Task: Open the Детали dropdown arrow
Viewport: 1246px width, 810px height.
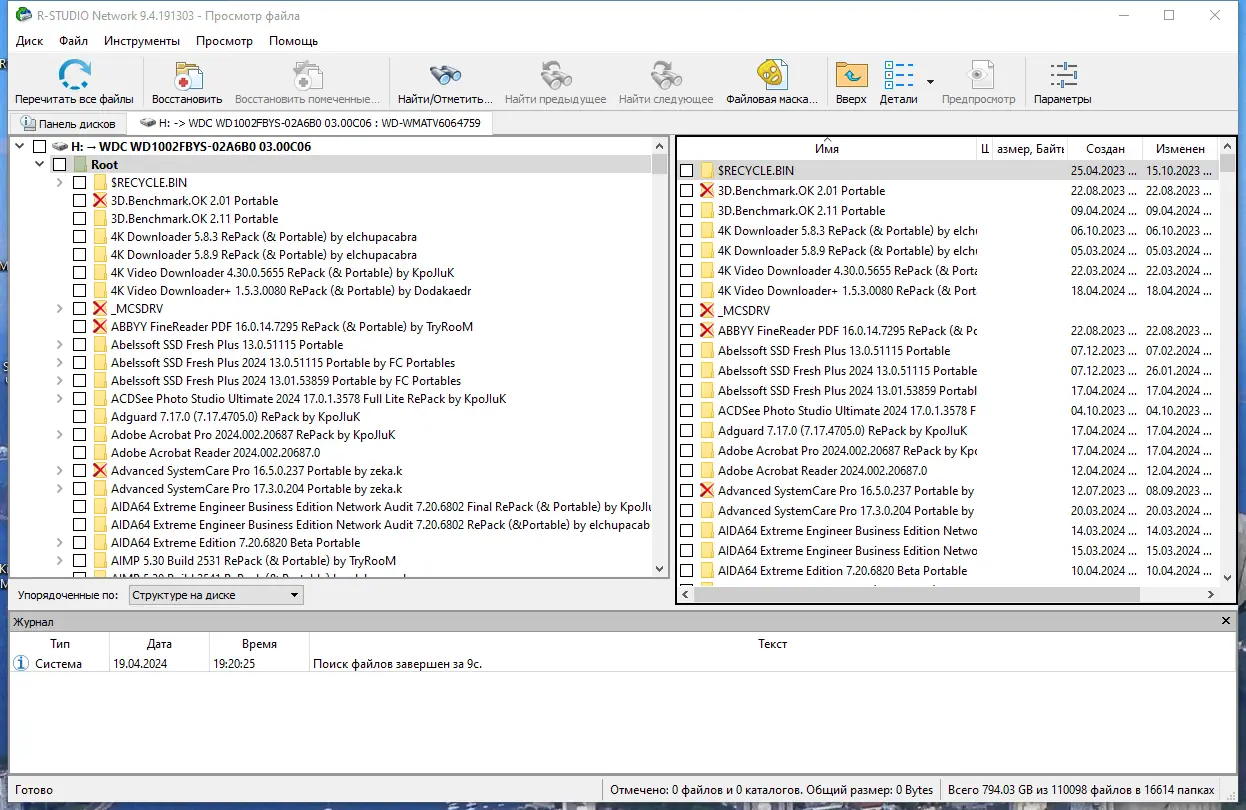Action: tap(930, 82)
